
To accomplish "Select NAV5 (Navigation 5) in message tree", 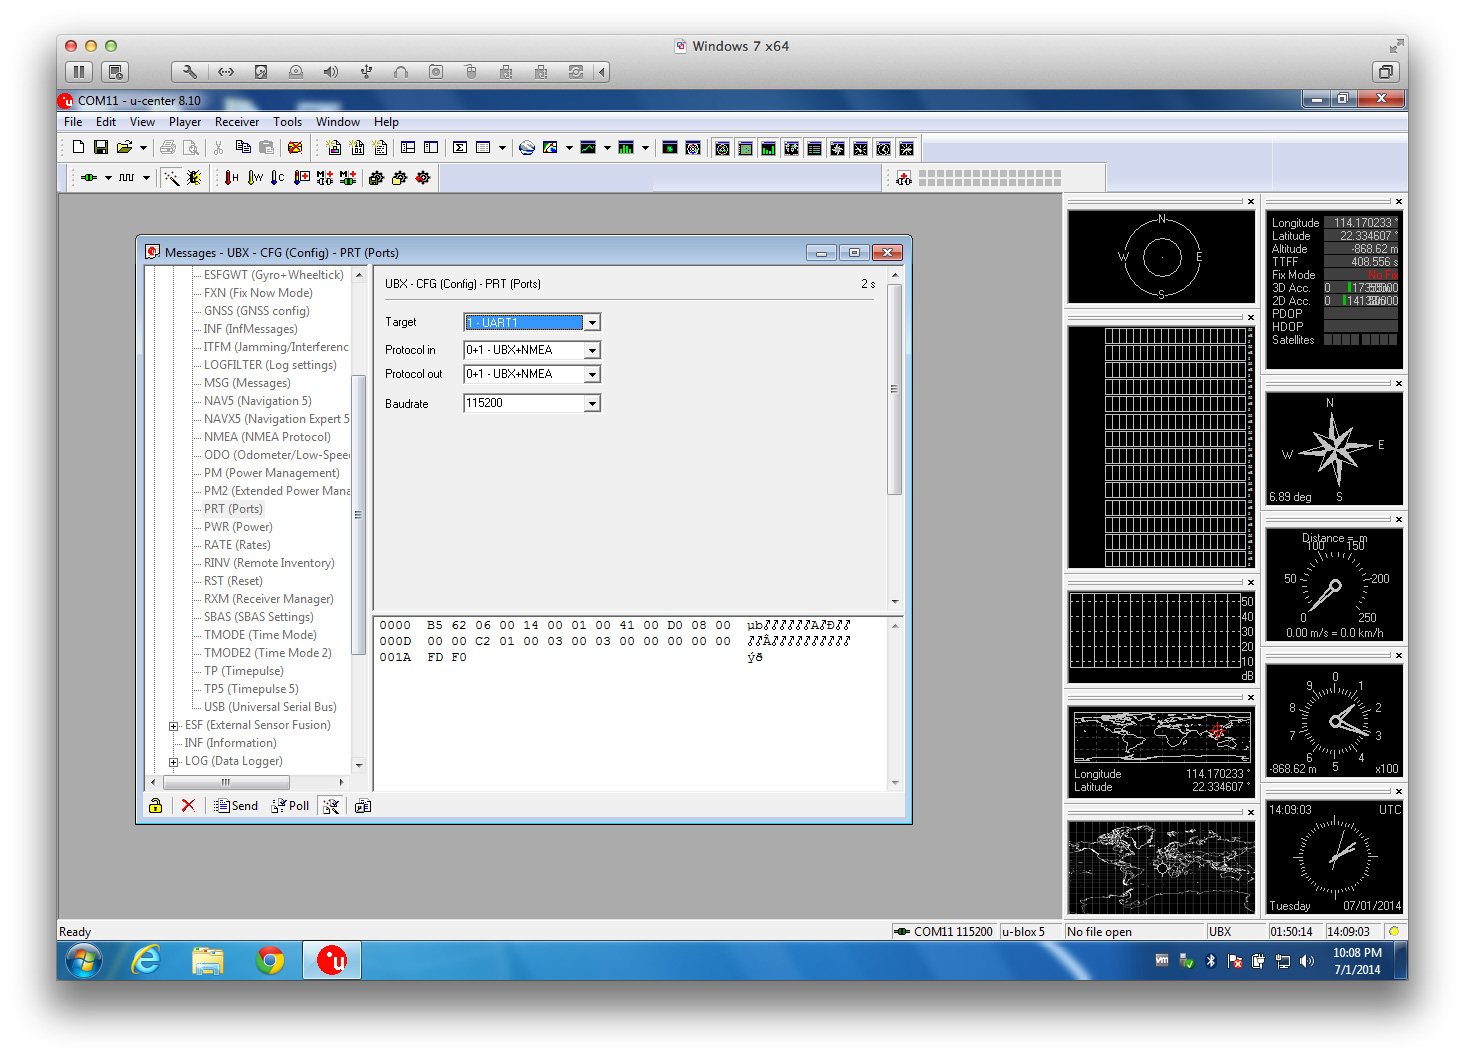I will pos(257,401).
